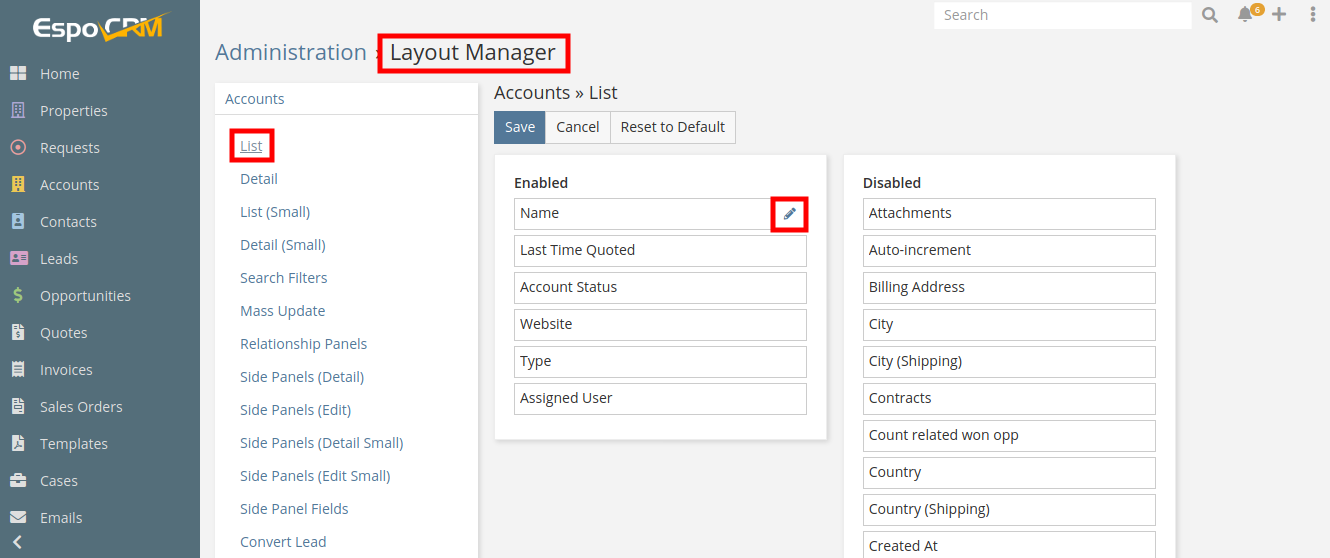Screen dimensions: 1330x558
Task: Focus the global Search field
Action: (1060, 15)
